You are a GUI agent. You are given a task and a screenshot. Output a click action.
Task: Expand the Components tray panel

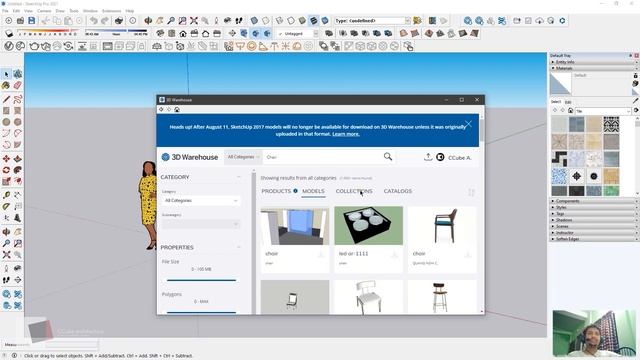coord(593,201)
